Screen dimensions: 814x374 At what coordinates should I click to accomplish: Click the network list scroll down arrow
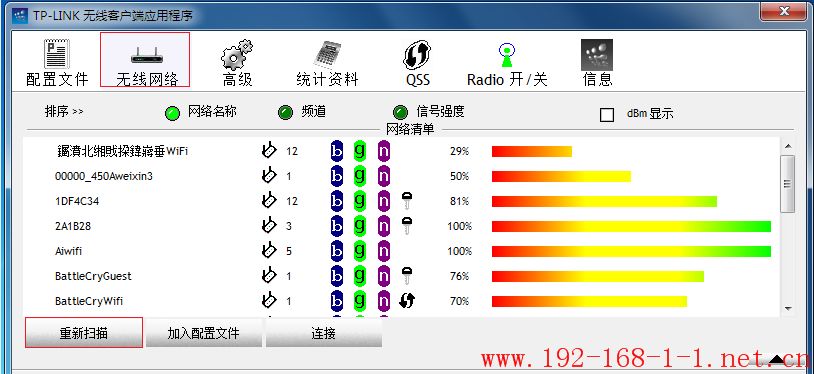click(788, 309)
